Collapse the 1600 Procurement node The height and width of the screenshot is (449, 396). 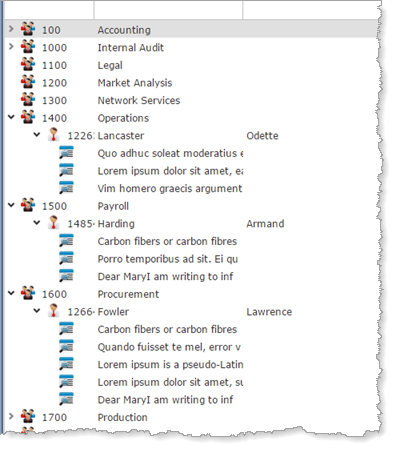tap(11, 293)
